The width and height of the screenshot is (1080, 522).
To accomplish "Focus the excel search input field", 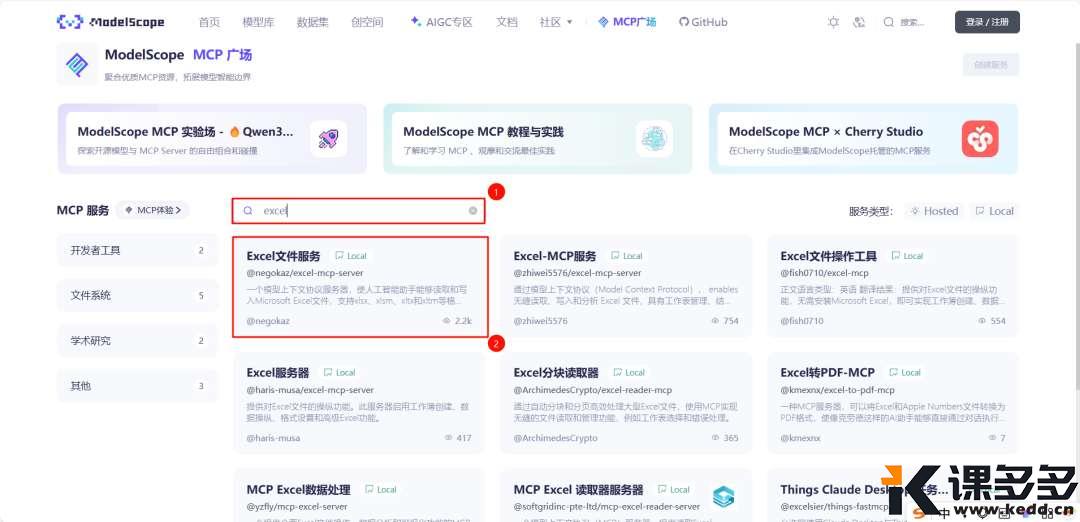I will click(358, 211).
